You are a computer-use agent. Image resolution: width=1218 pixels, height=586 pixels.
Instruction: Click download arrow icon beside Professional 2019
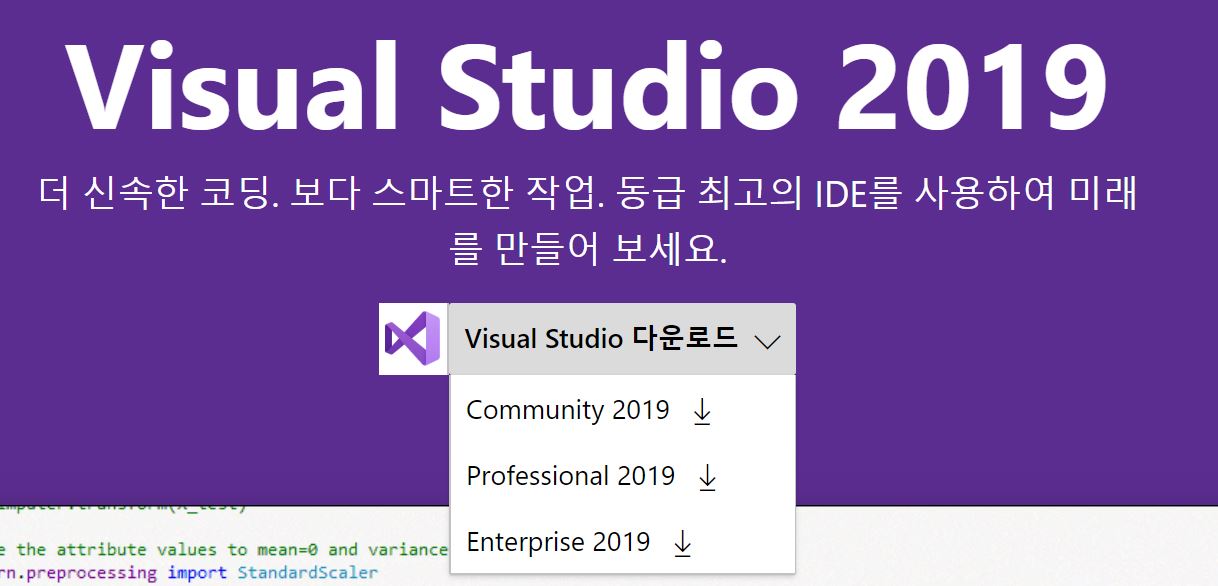coord(707,478)
